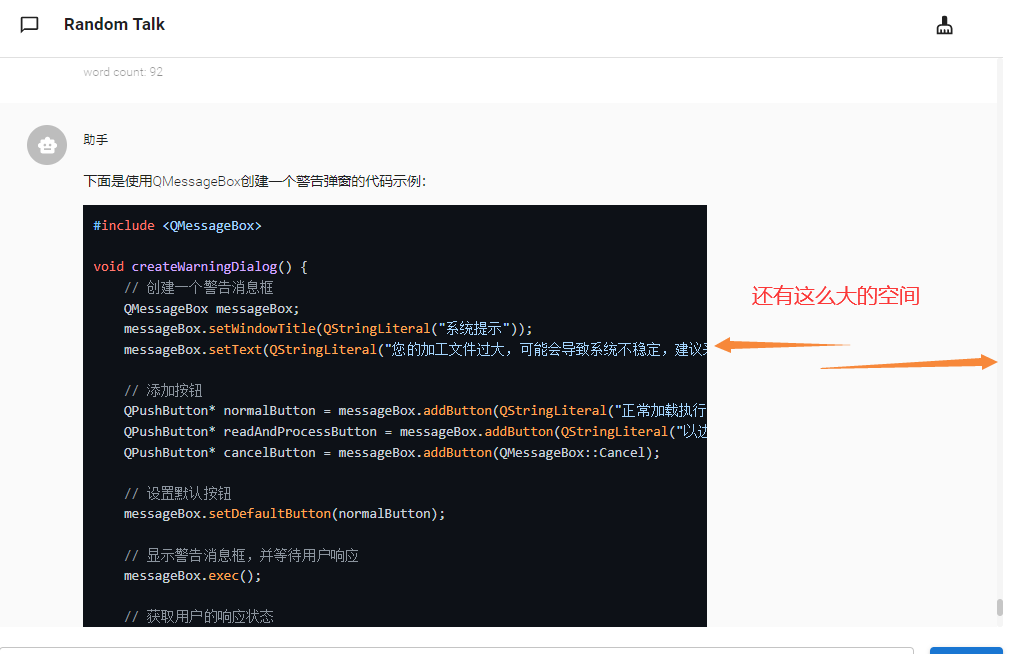Click the comment "// 获取用户的响应状态"
The image size is (1021, 654).
click(x=199, y=616)
